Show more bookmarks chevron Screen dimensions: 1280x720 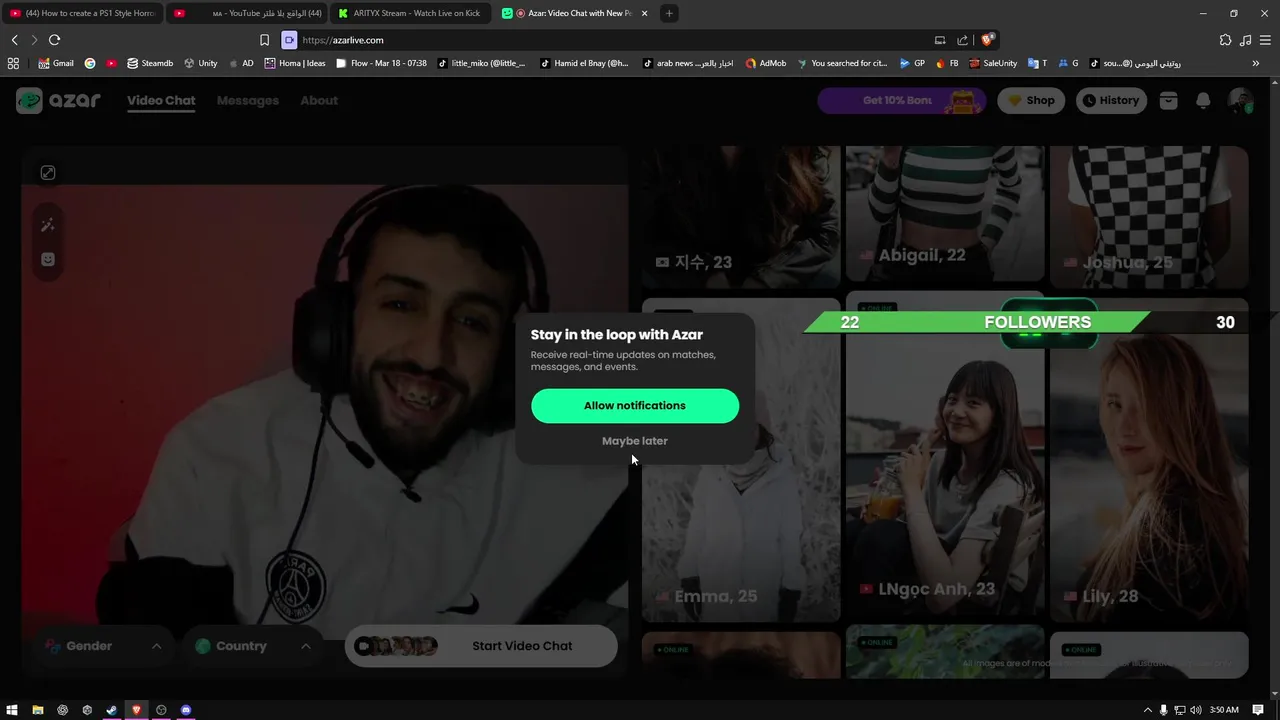[x=1256, y=63]
